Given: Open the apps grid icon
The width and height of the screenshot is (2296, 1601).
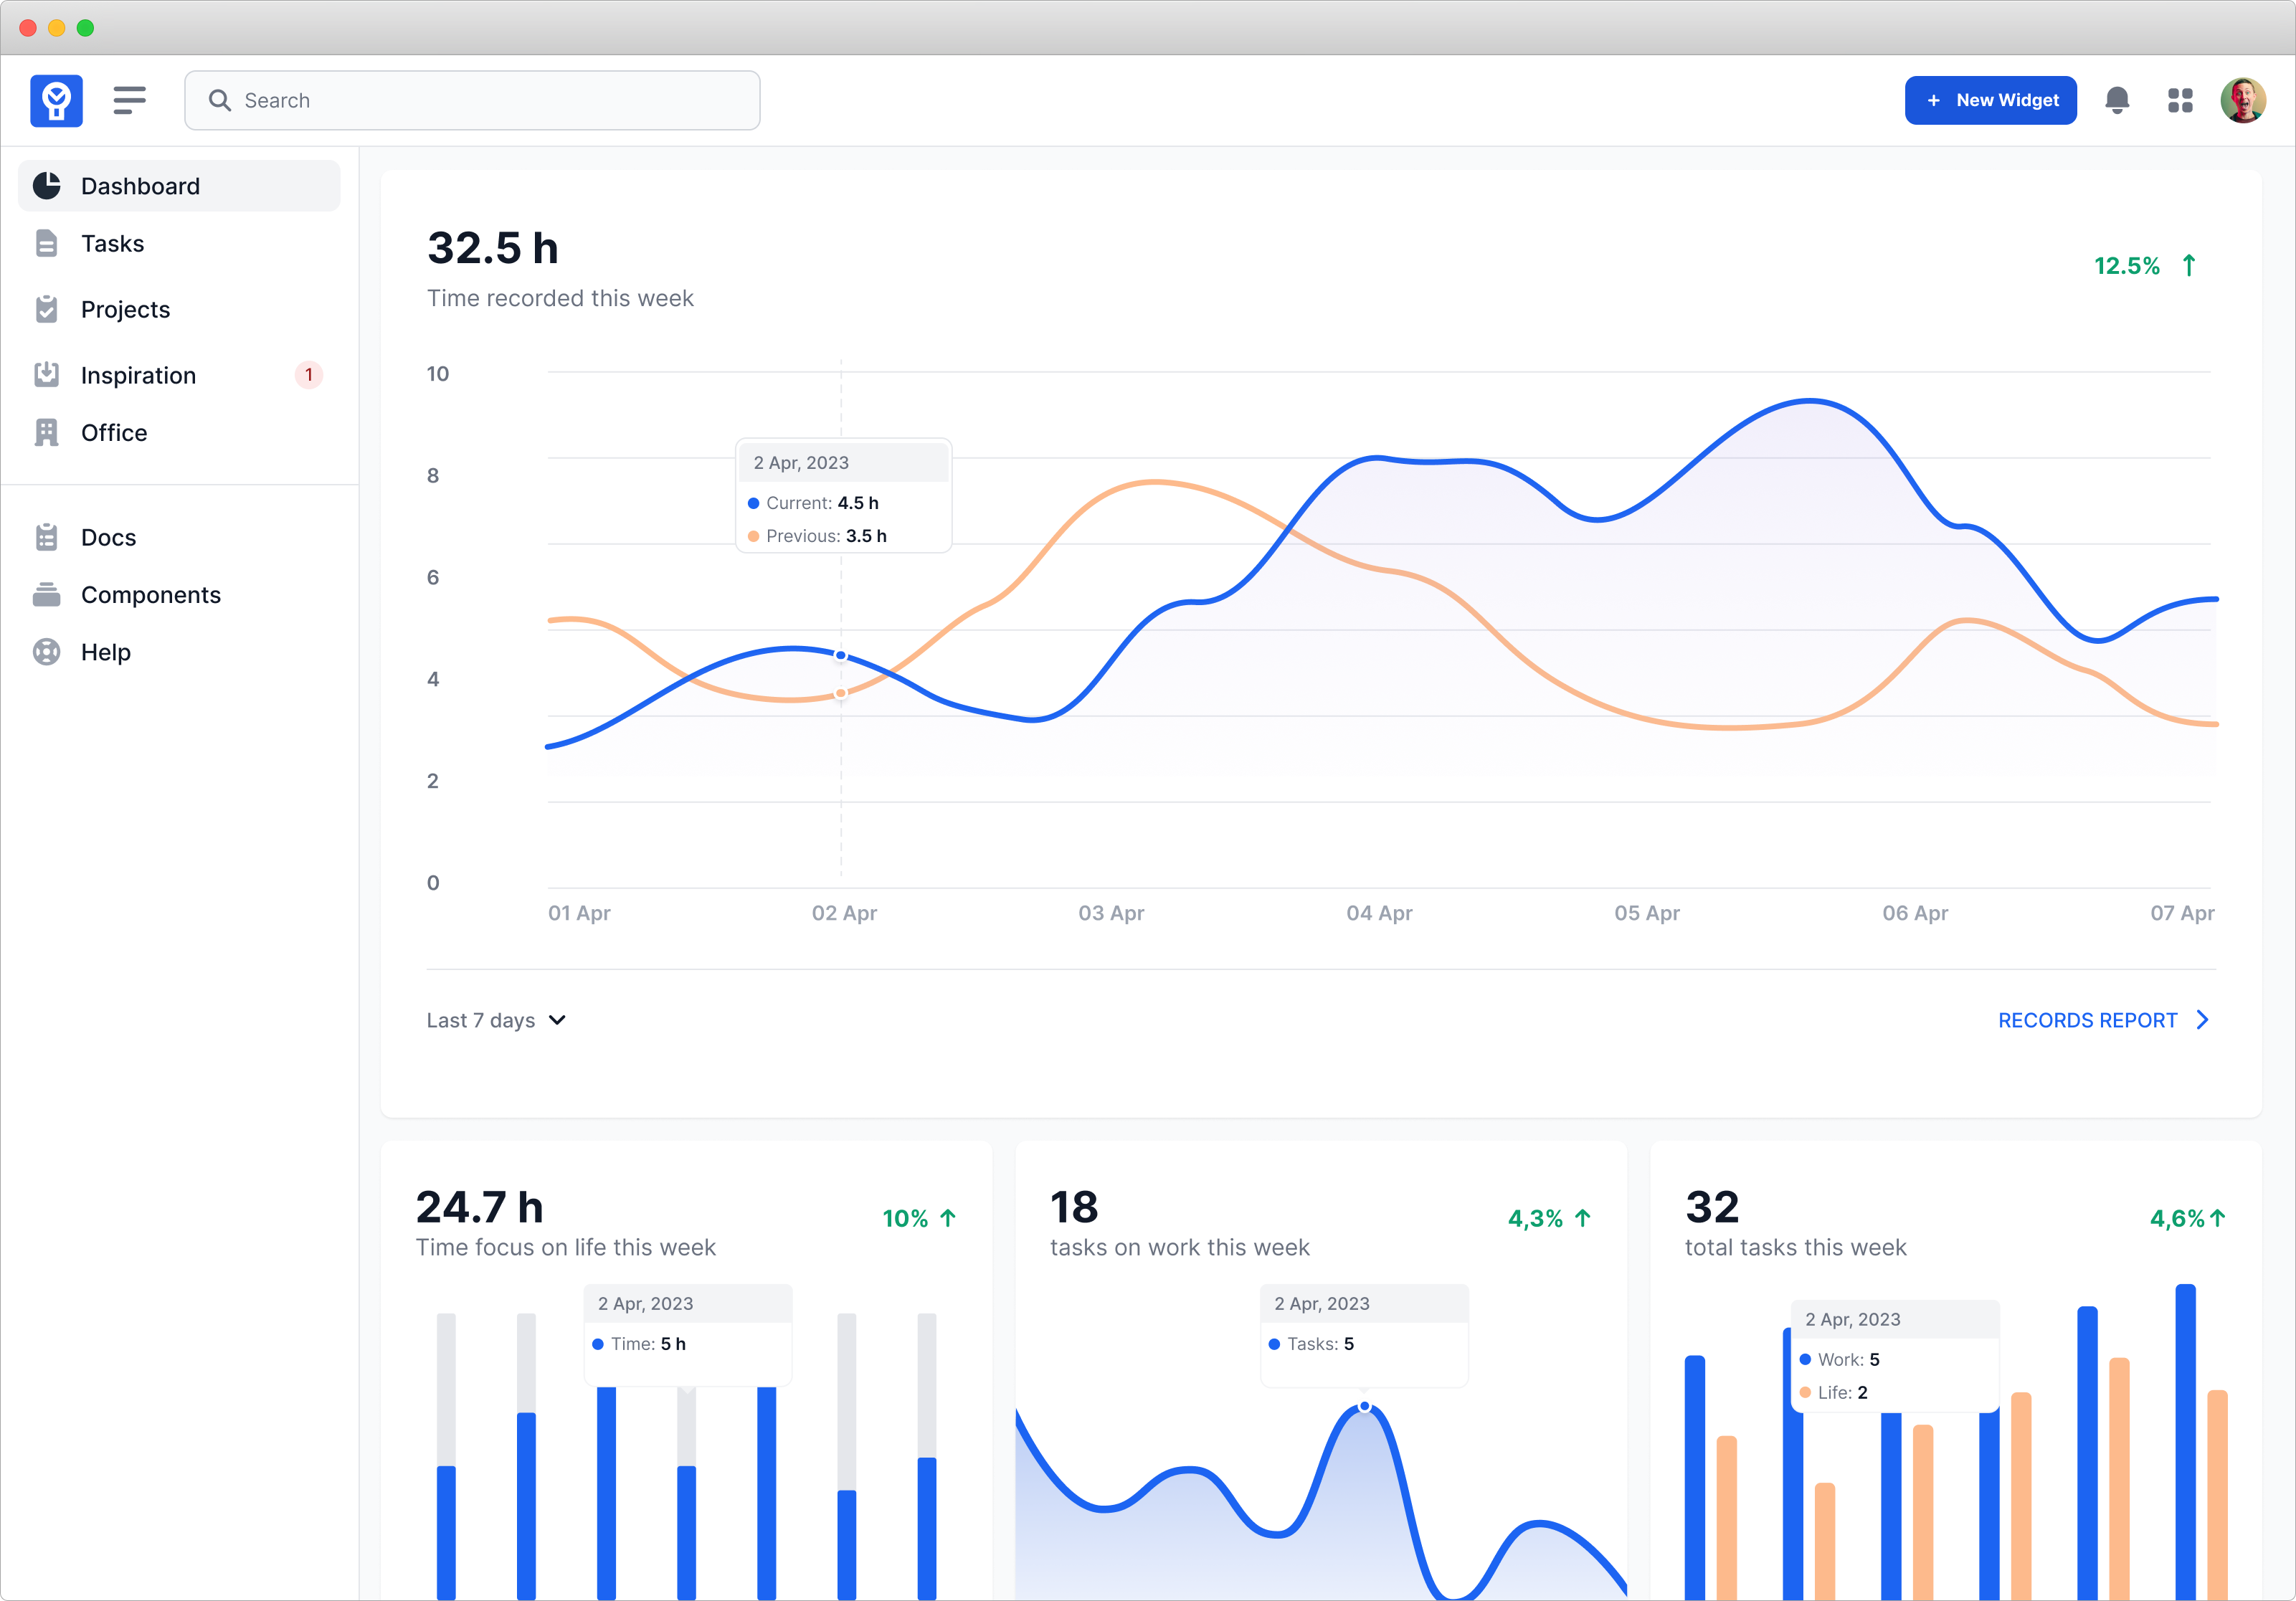Looking at the screenshot, I should 2180,100.
